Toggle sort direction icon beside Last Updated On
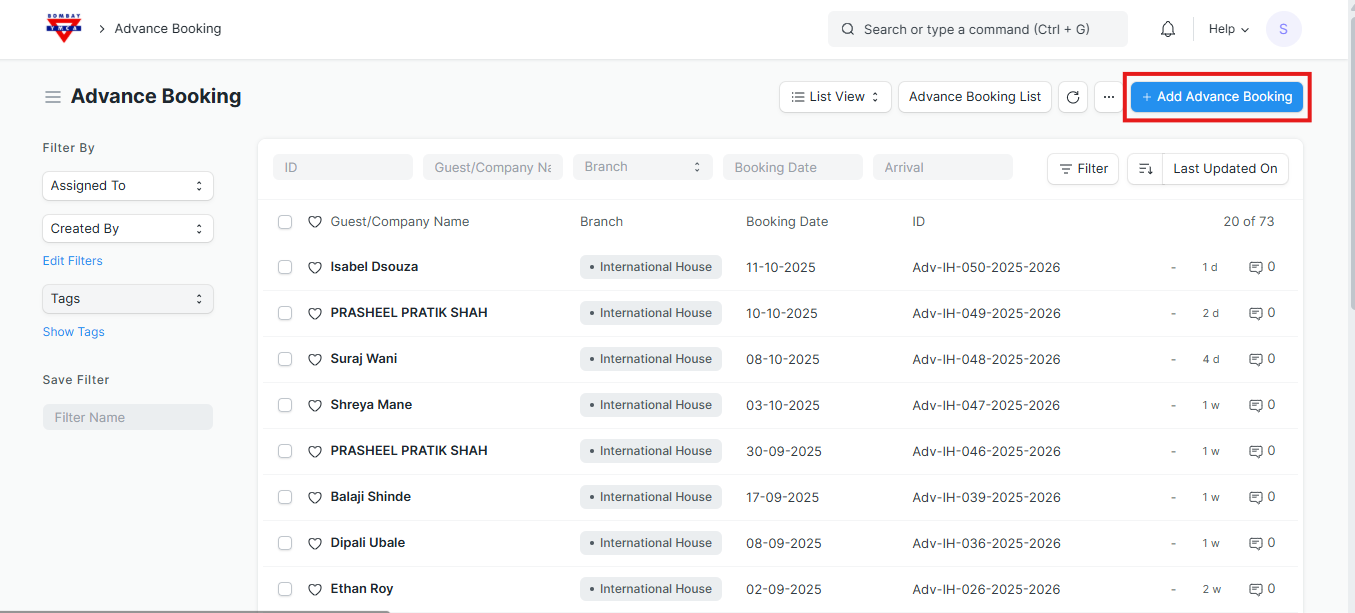 (x=1145, y=169)
